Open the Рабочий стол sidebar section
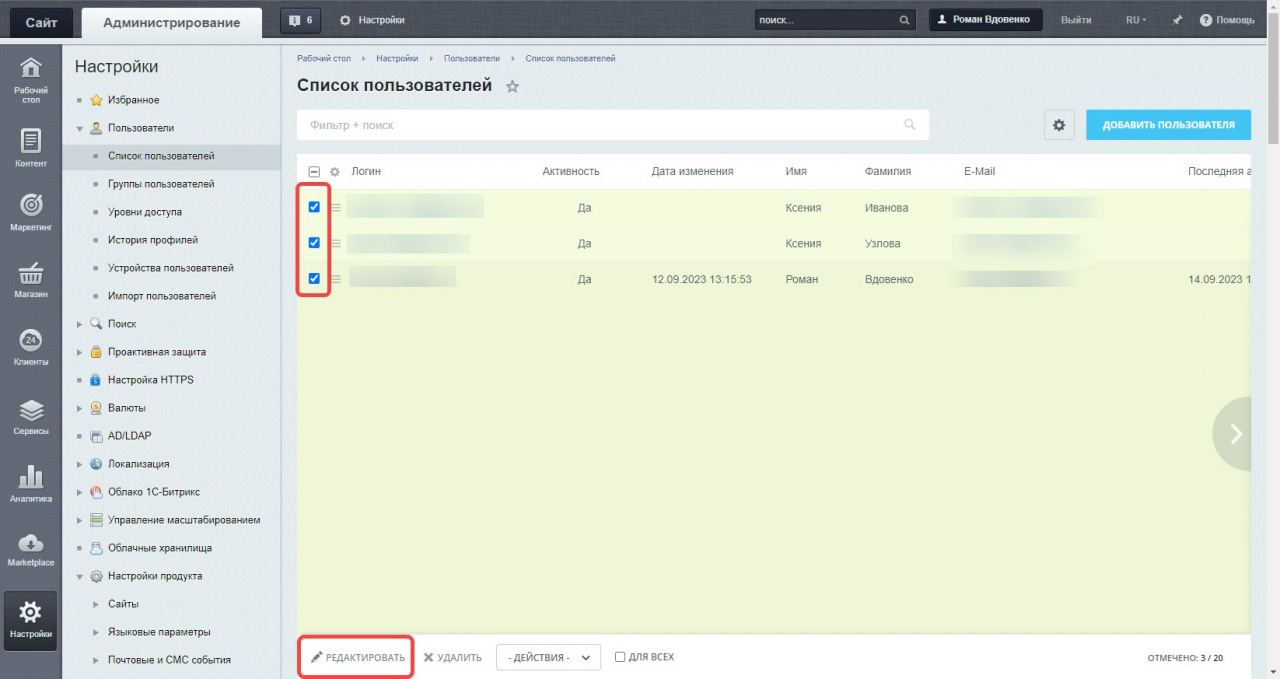Image resolution: width=1280 pixels, height=679 pixels. pyautogui.click(x=31, y=81)
